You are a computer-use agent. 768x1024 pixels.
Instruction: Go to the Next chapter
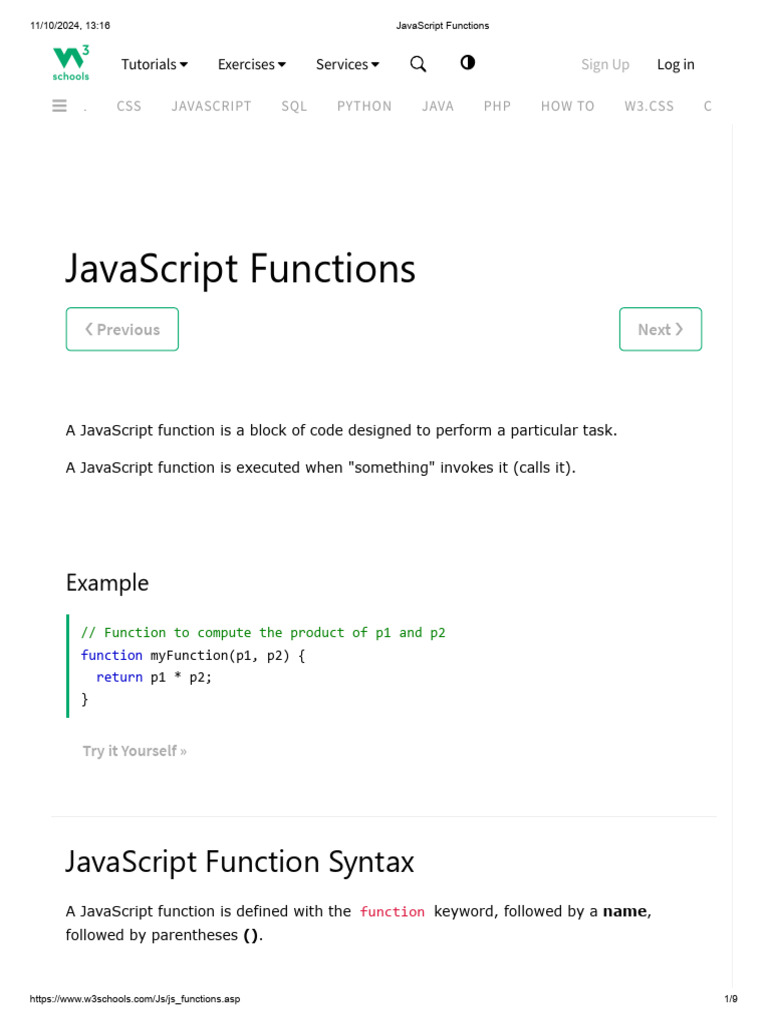point(660,329)
